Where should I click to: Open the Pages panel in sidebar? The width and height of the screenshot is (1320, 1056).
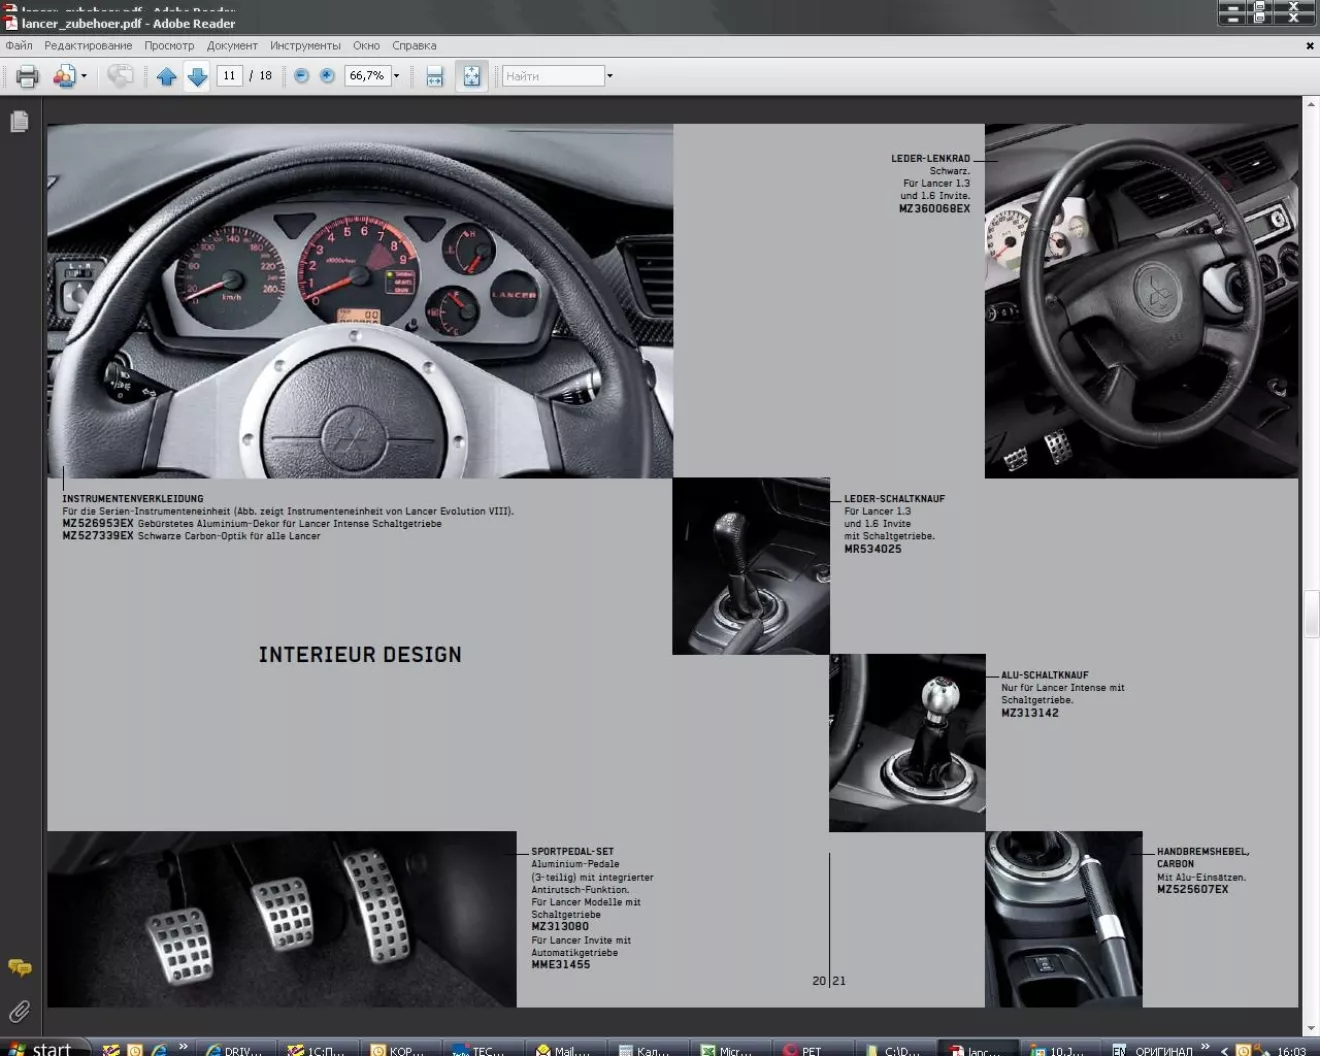point(19,122)
